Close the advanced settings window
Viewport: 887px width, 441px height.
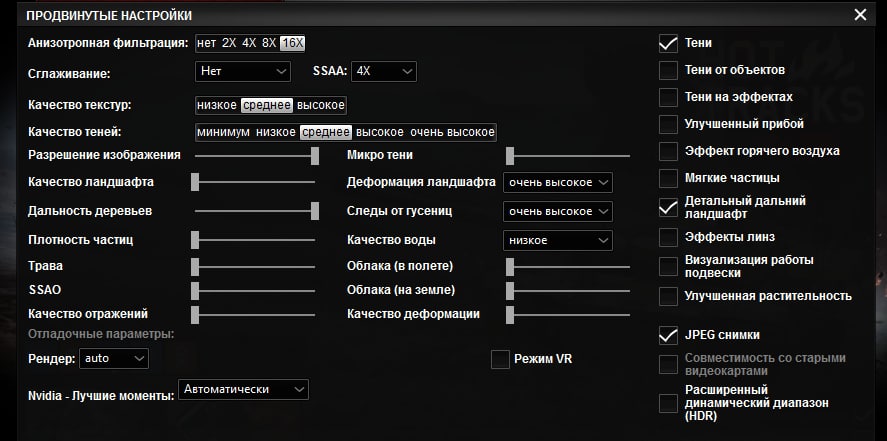(x=860, y=15)
